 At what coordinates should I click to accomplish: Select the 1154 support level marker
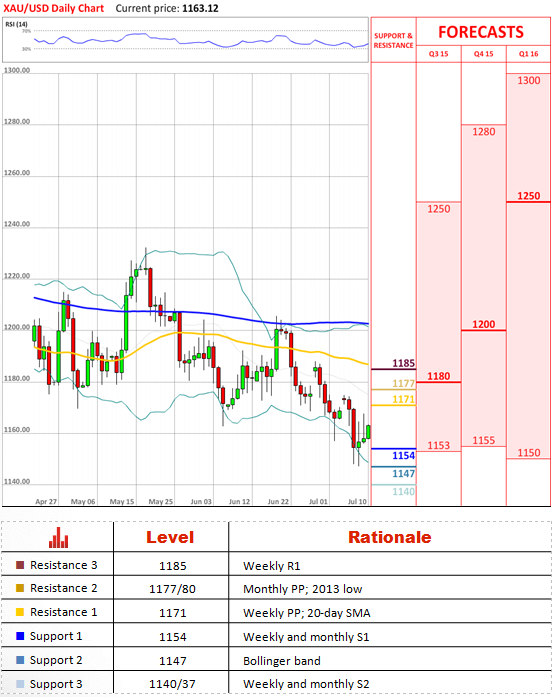click(403, 456)
